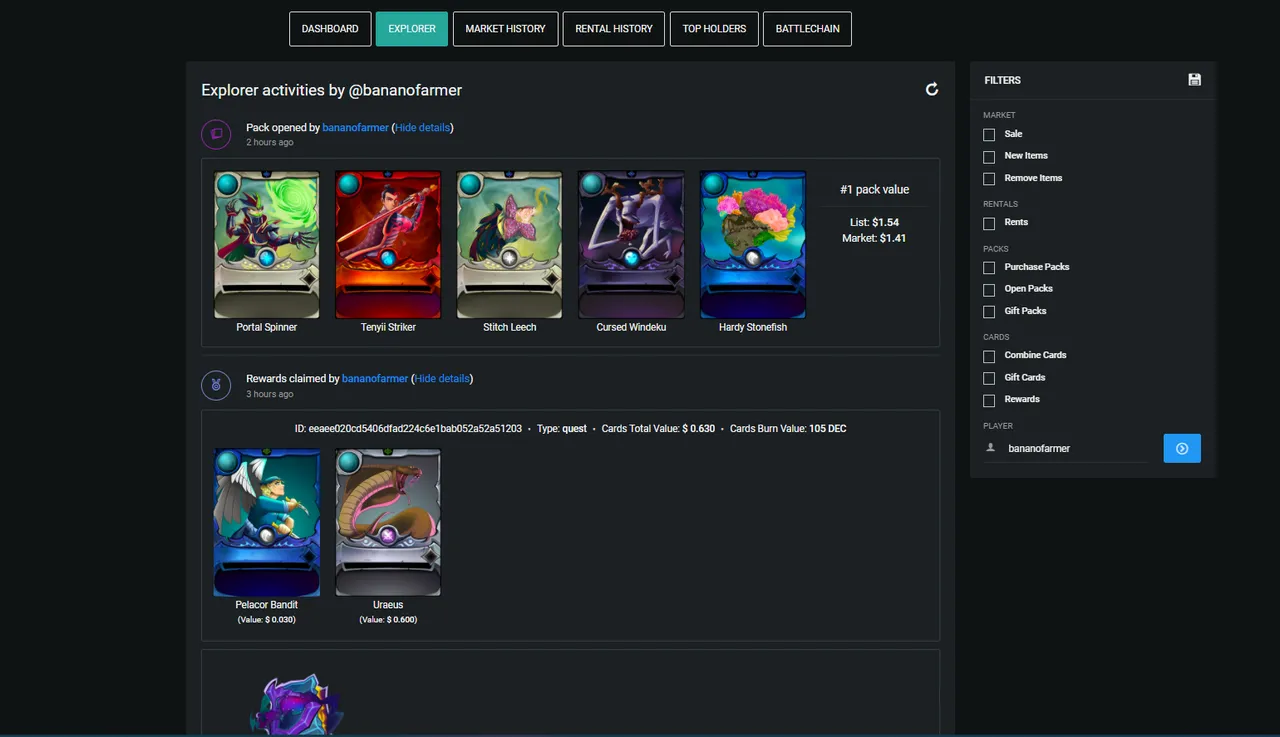
Task: Check the Purchase Packs filter
Action: [989, 267]
